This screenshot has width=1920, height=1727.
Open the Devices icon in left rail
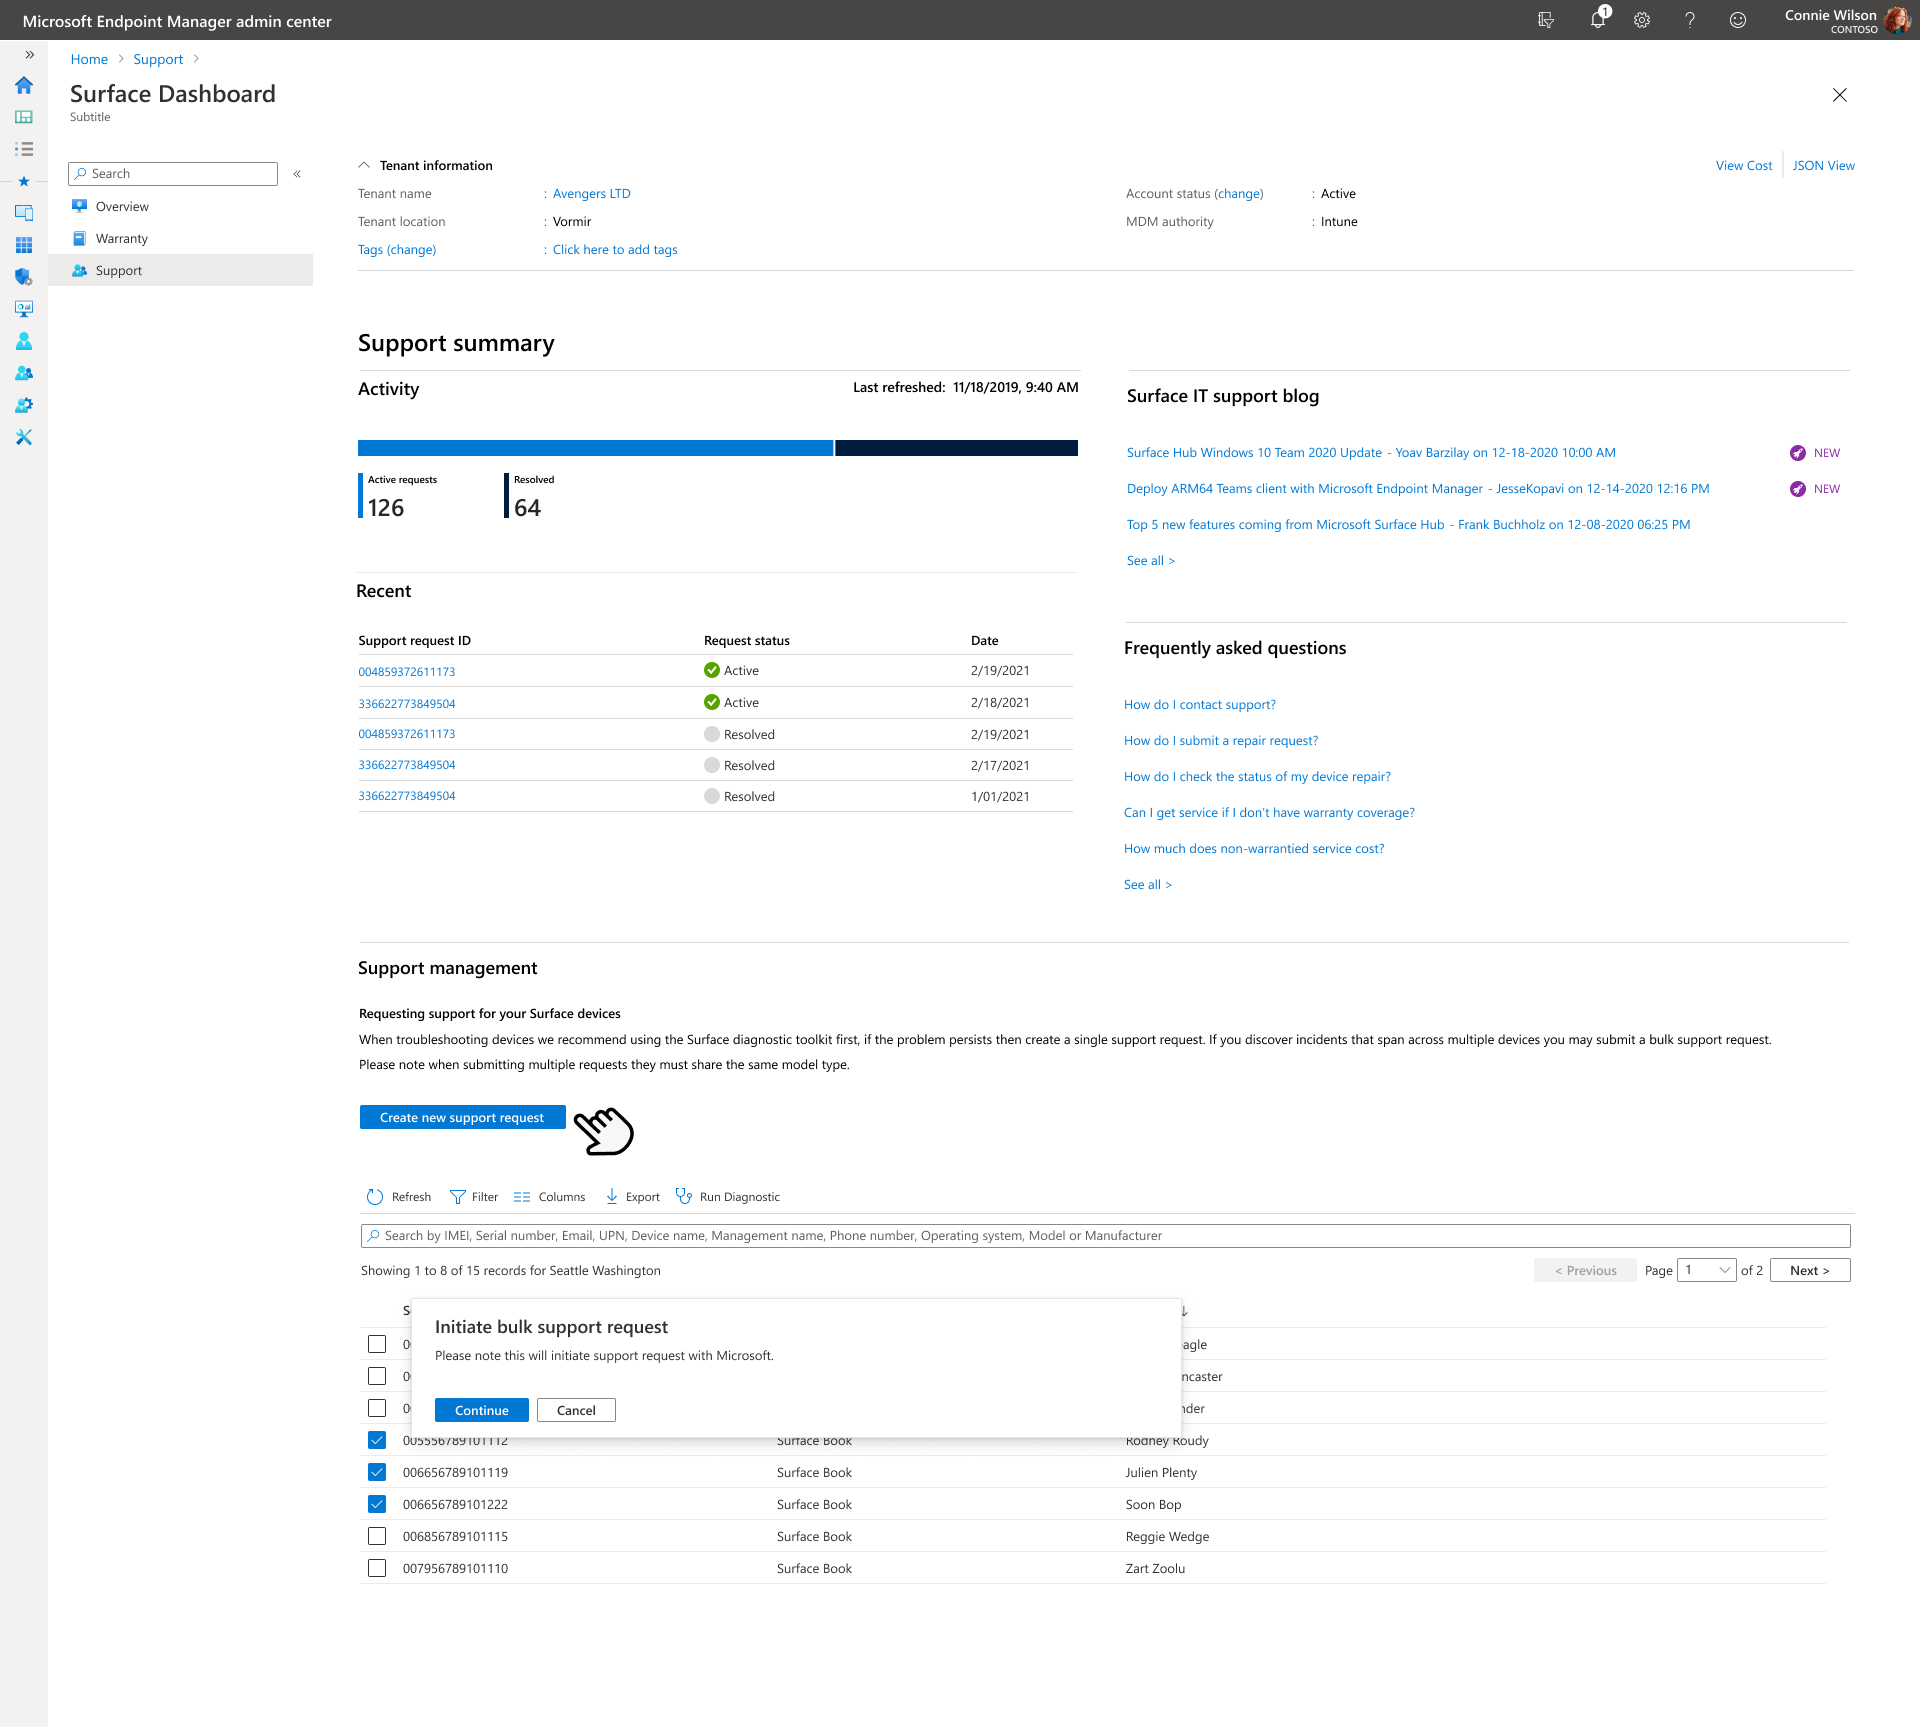coord(24,213)
